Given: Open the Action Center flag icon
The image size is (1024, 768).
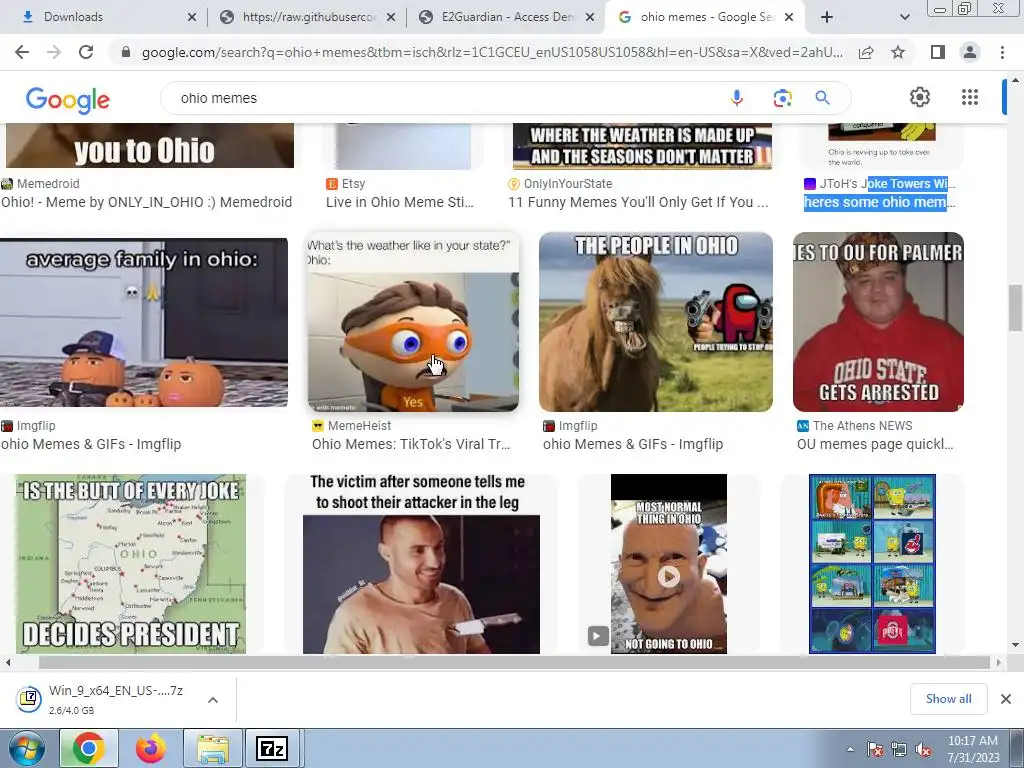Looking at the screenshot, I should tap(875, 749).
